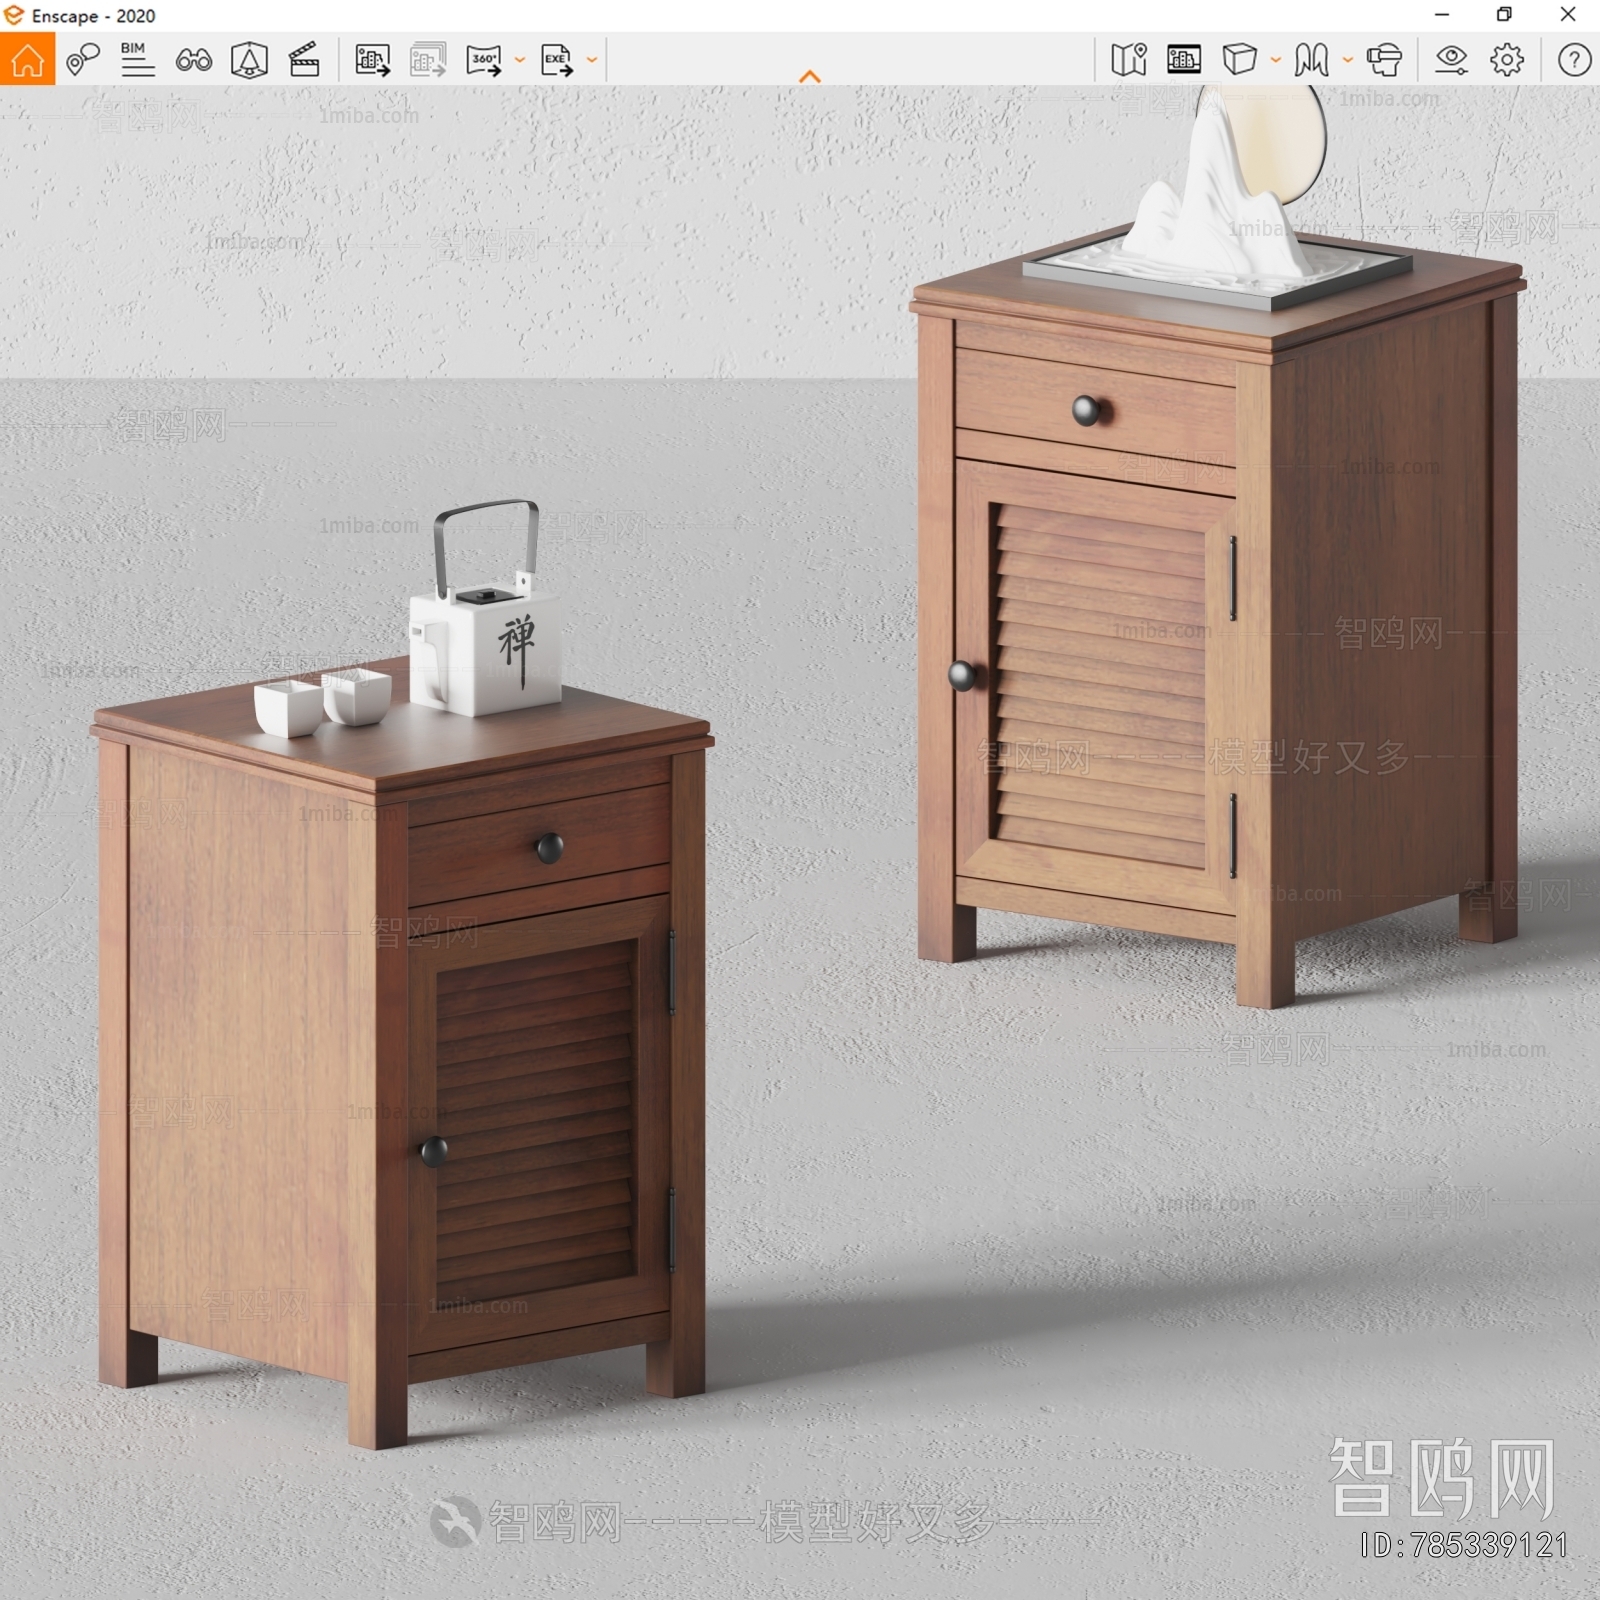Open Visual Settings eye icon
1600x1600 pixels.
tap(1451, 60)
